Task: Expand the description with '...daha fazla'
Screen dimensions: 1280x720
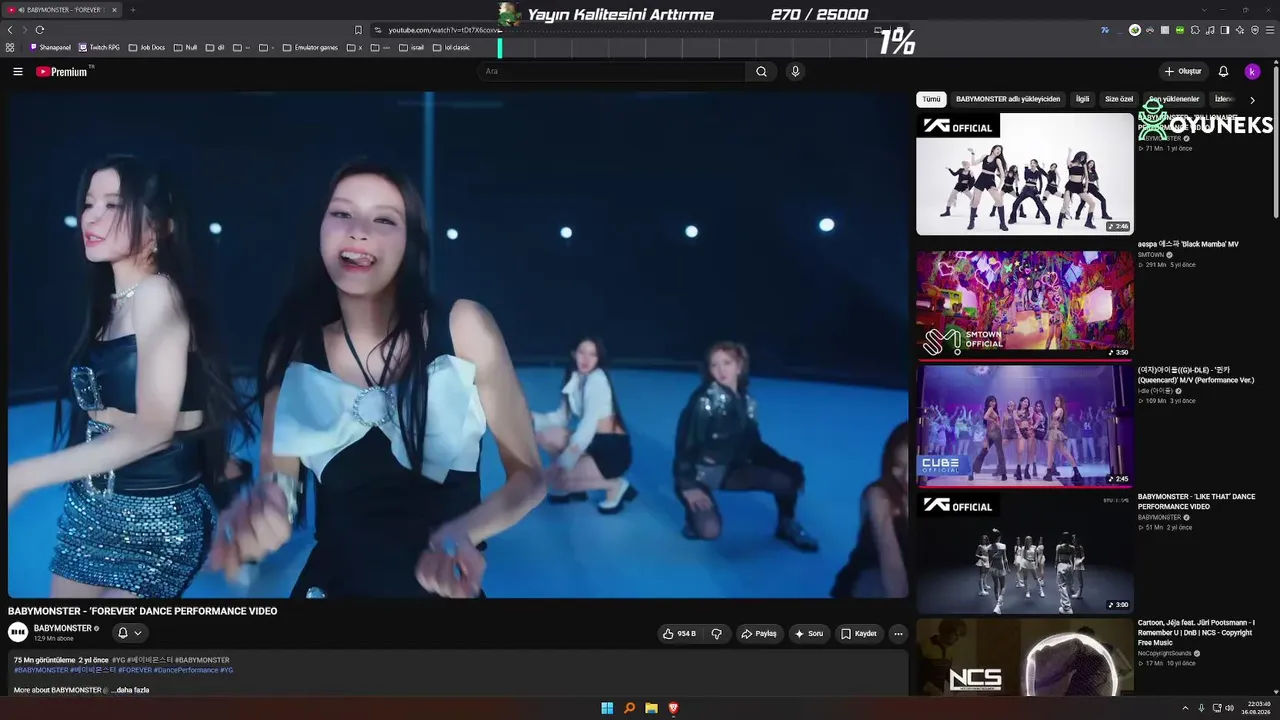Action: click(x=130, y=690)
